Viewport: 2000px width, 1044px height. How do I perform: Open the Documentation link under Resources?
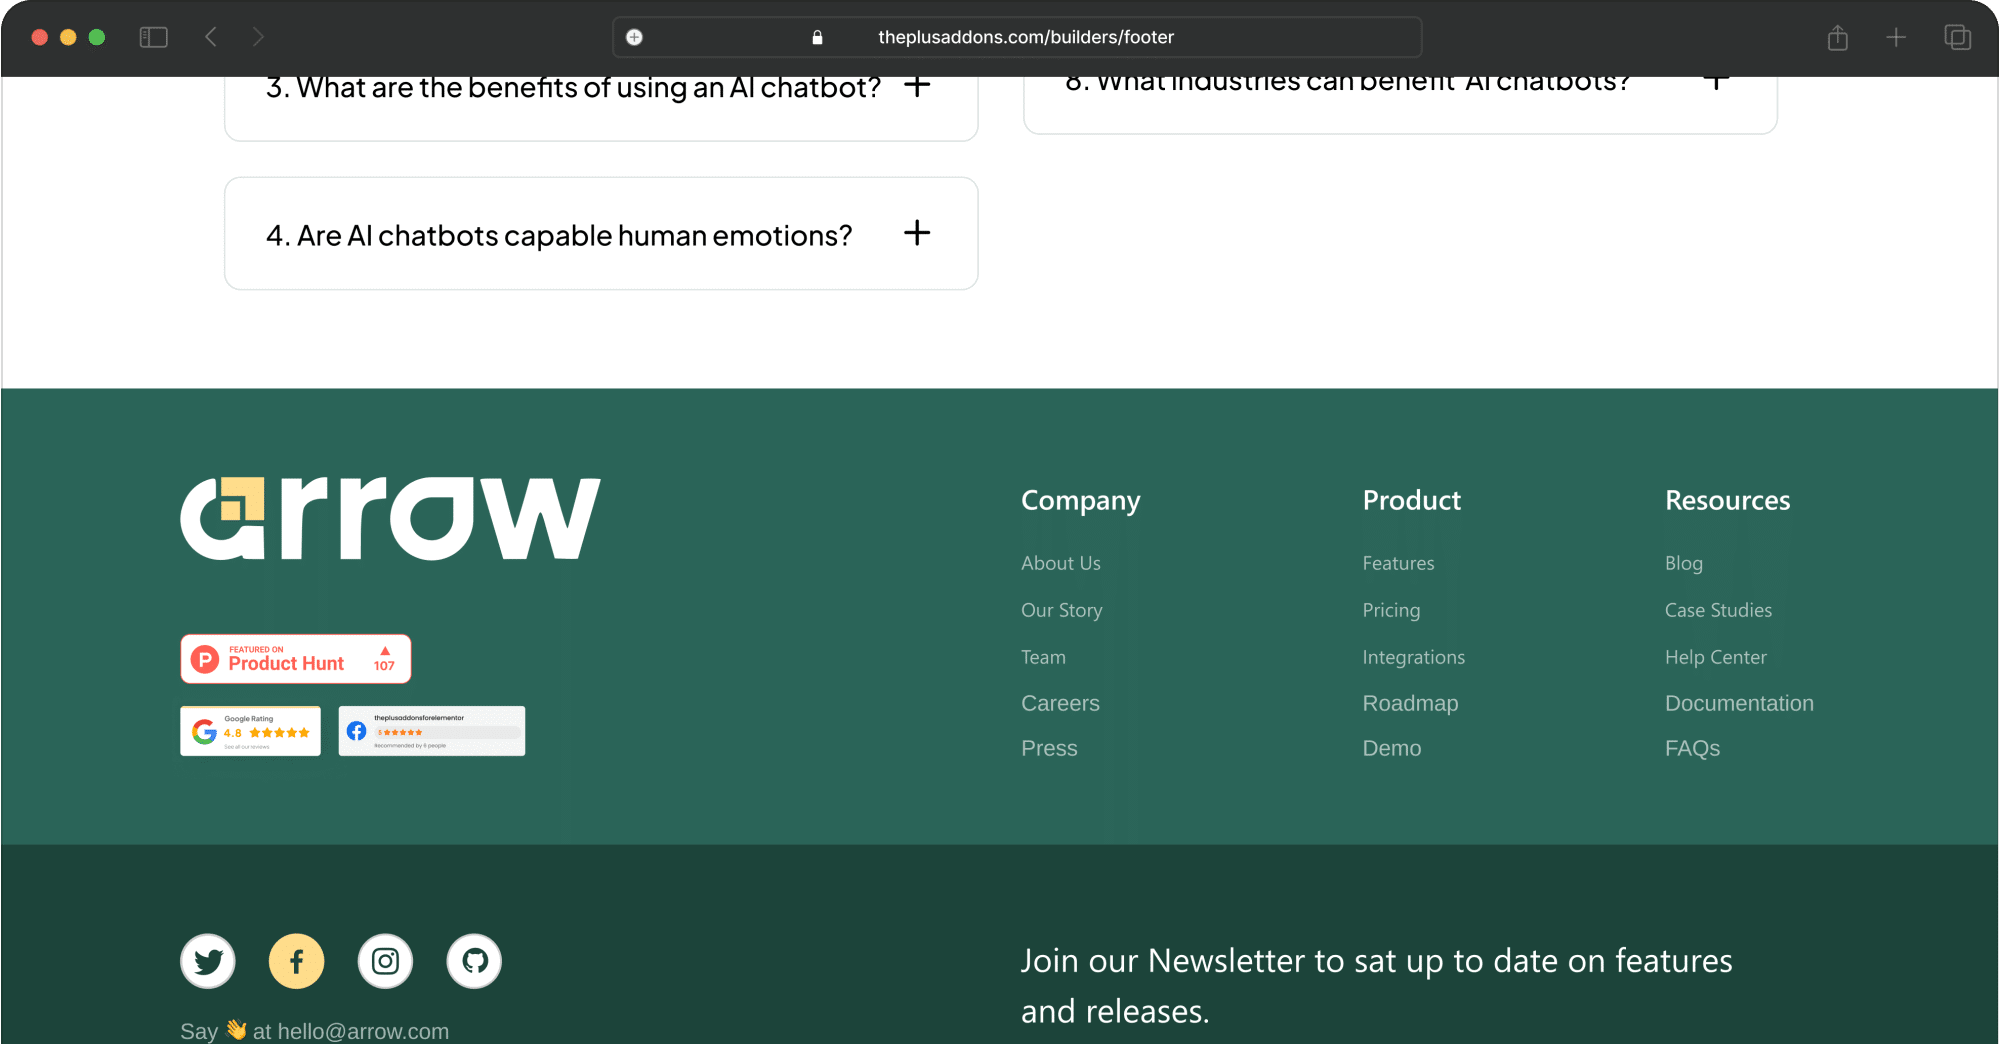tap(1738, 703)
